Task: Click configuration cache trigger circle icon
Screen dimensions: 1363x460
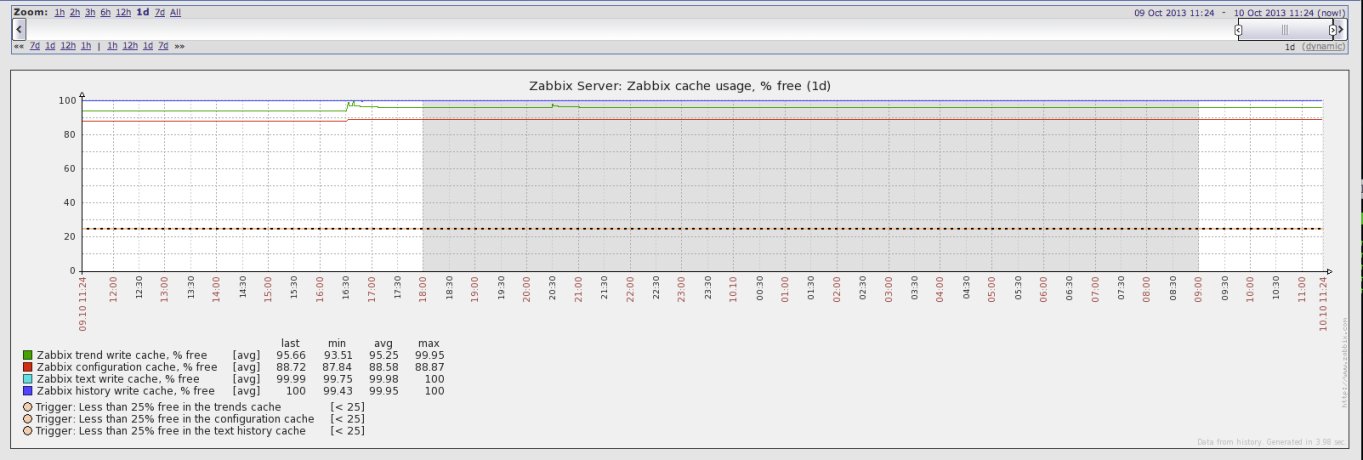Action: click(27, 419)
